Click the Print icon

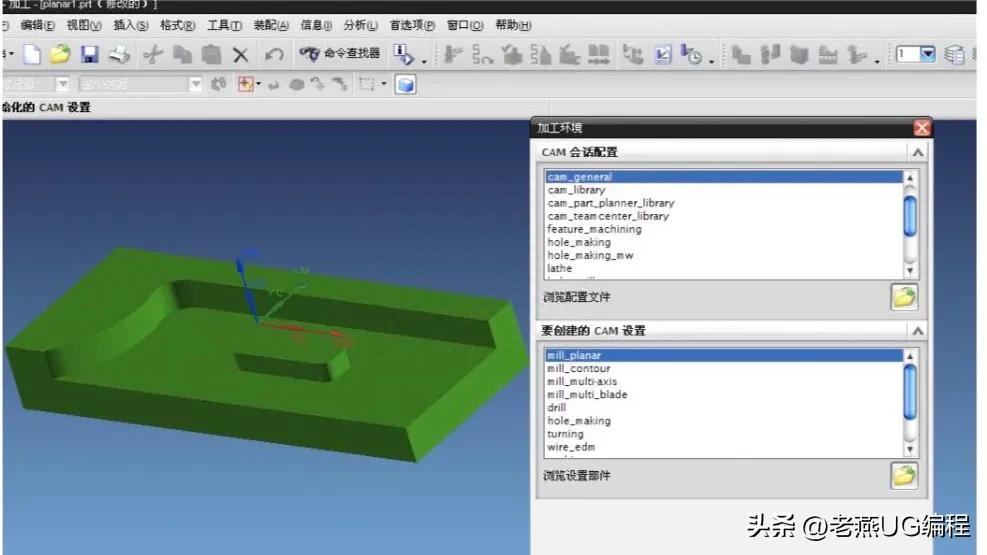[119, 55]
